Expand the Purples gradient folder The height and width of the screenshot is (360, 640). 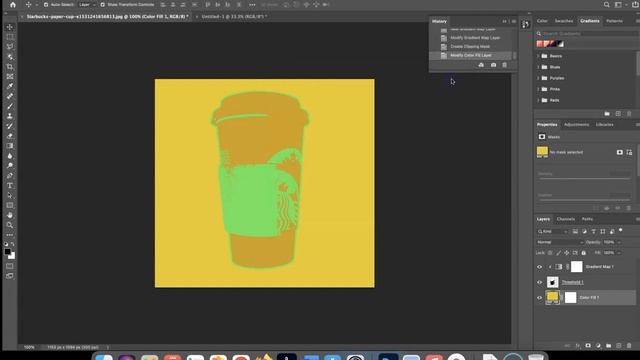pos(538,78)
